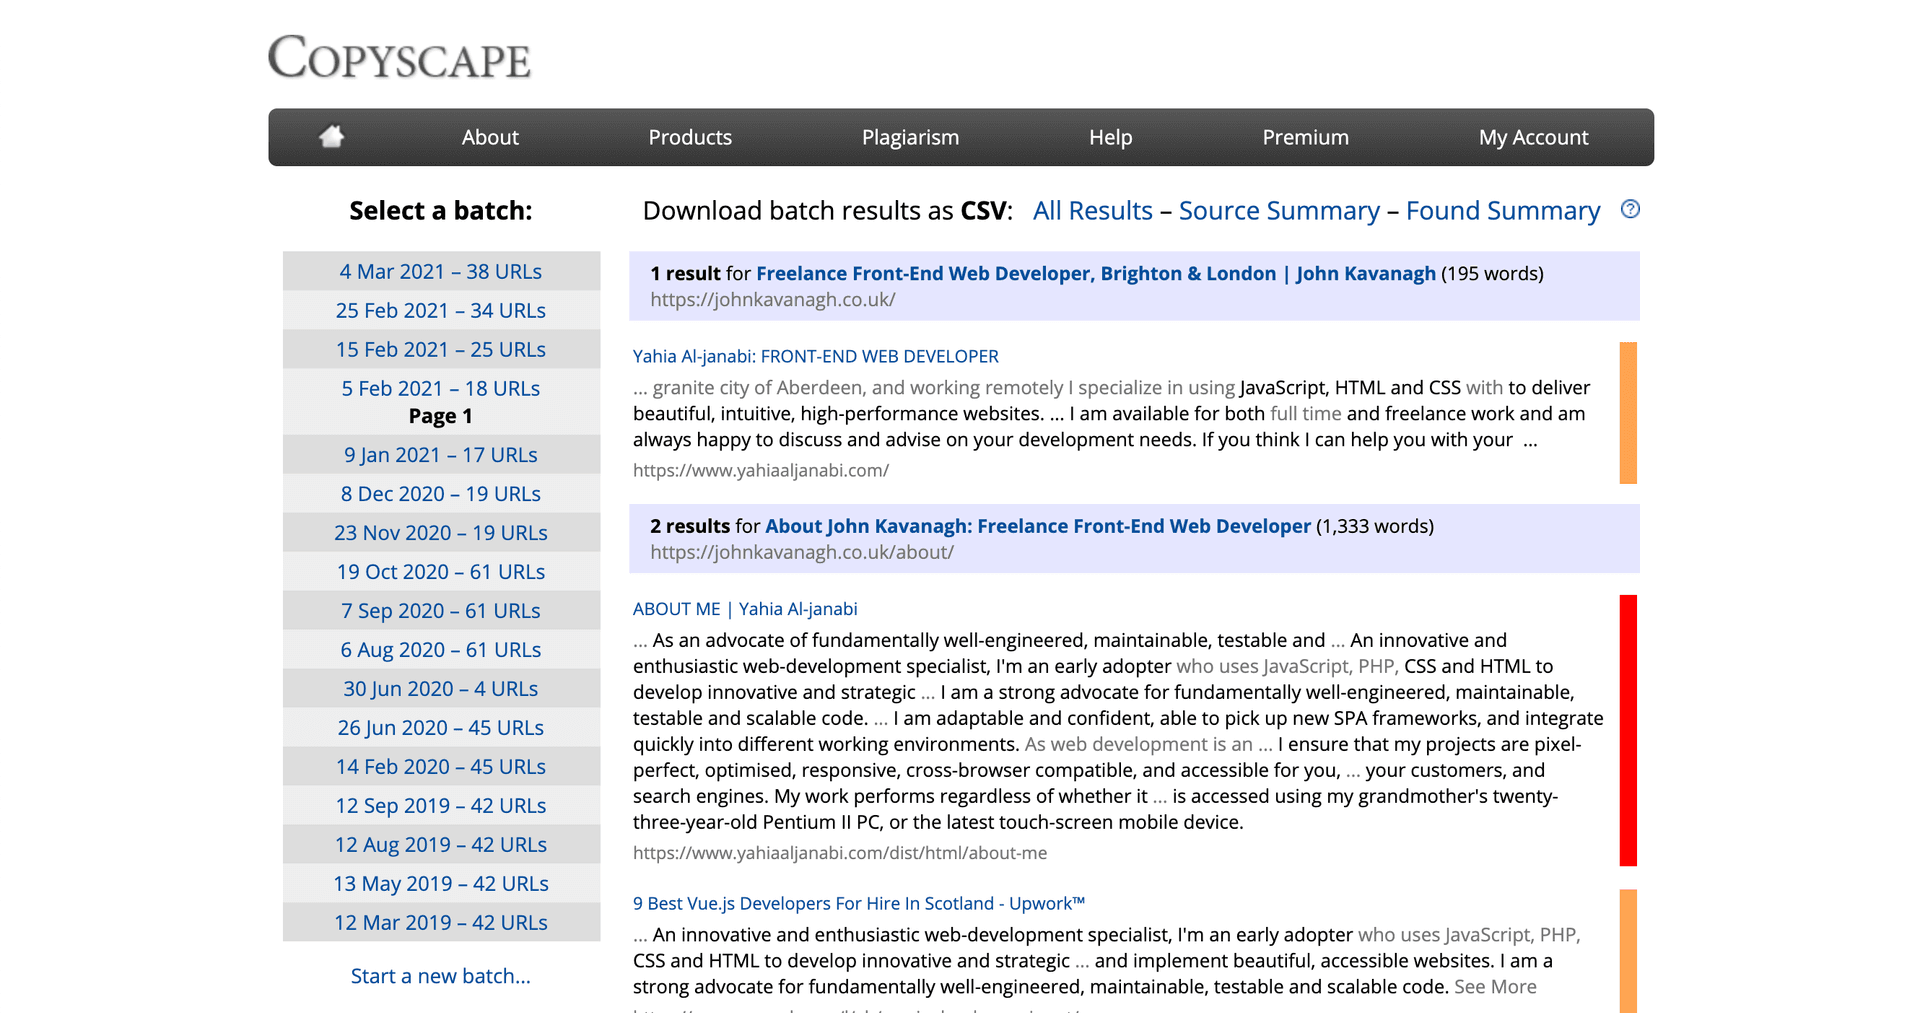This screenshot has width=1920, height=1013.
Task: Select the 6 Aug 2020 batch
Action: click(x=441, y=649)
